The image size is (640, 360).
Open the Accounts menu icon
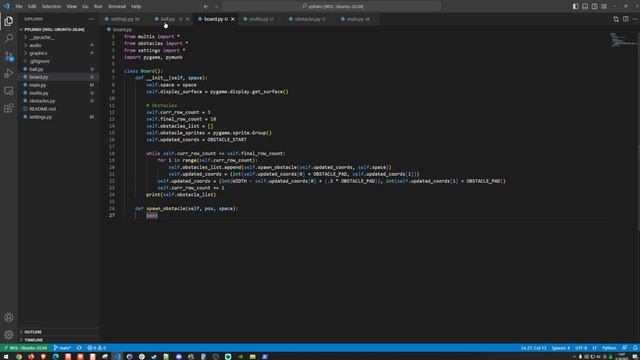(9, 317)
